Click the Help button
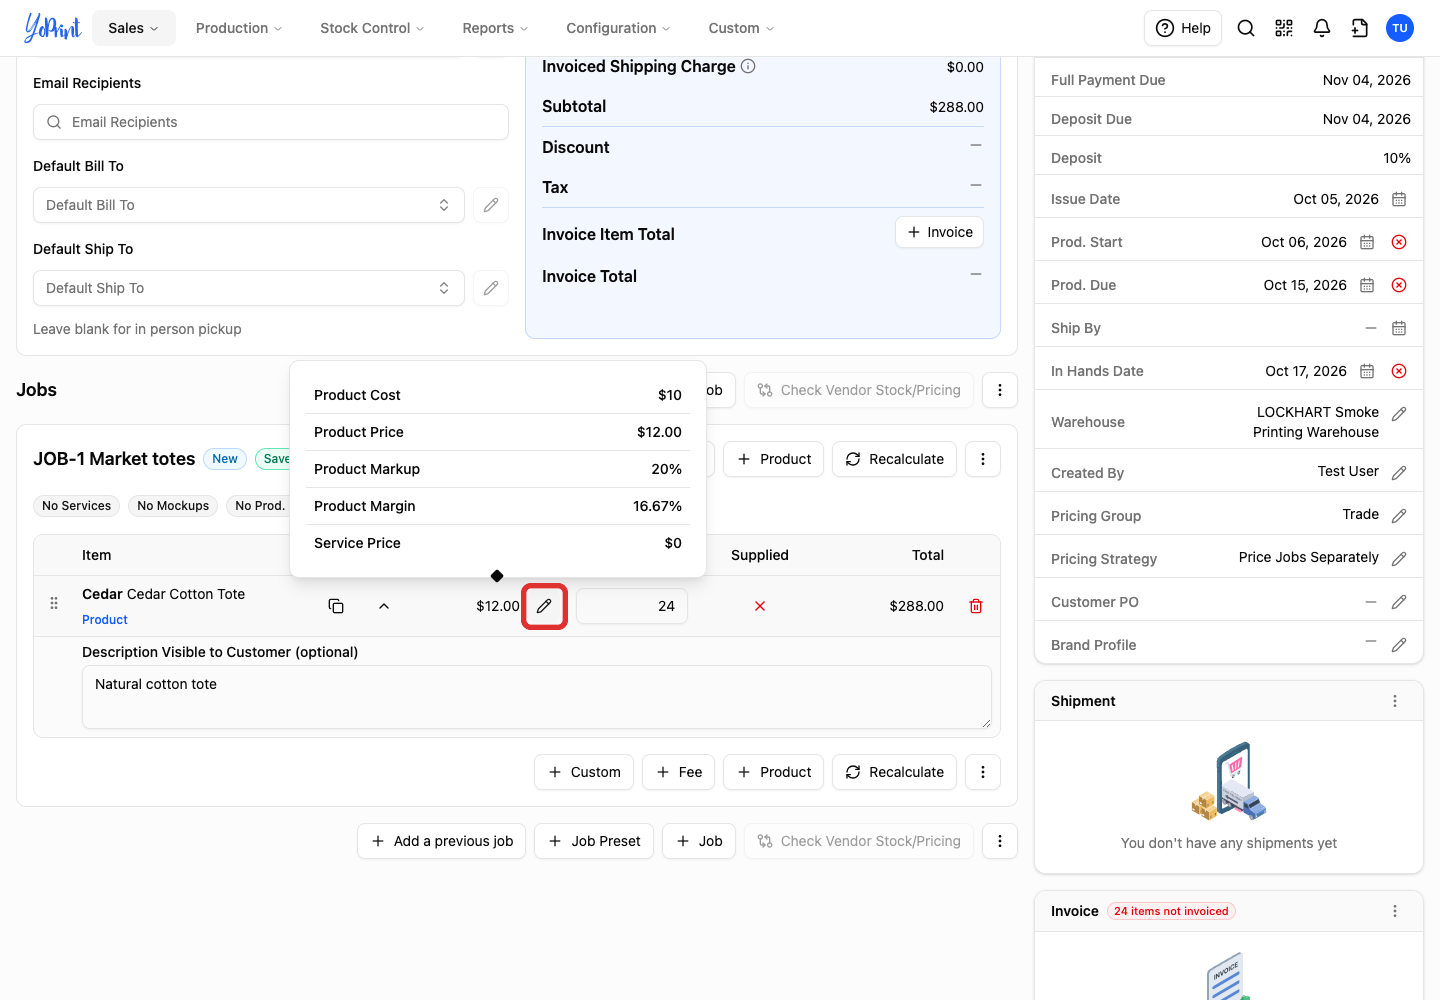 pos(1183,28)
